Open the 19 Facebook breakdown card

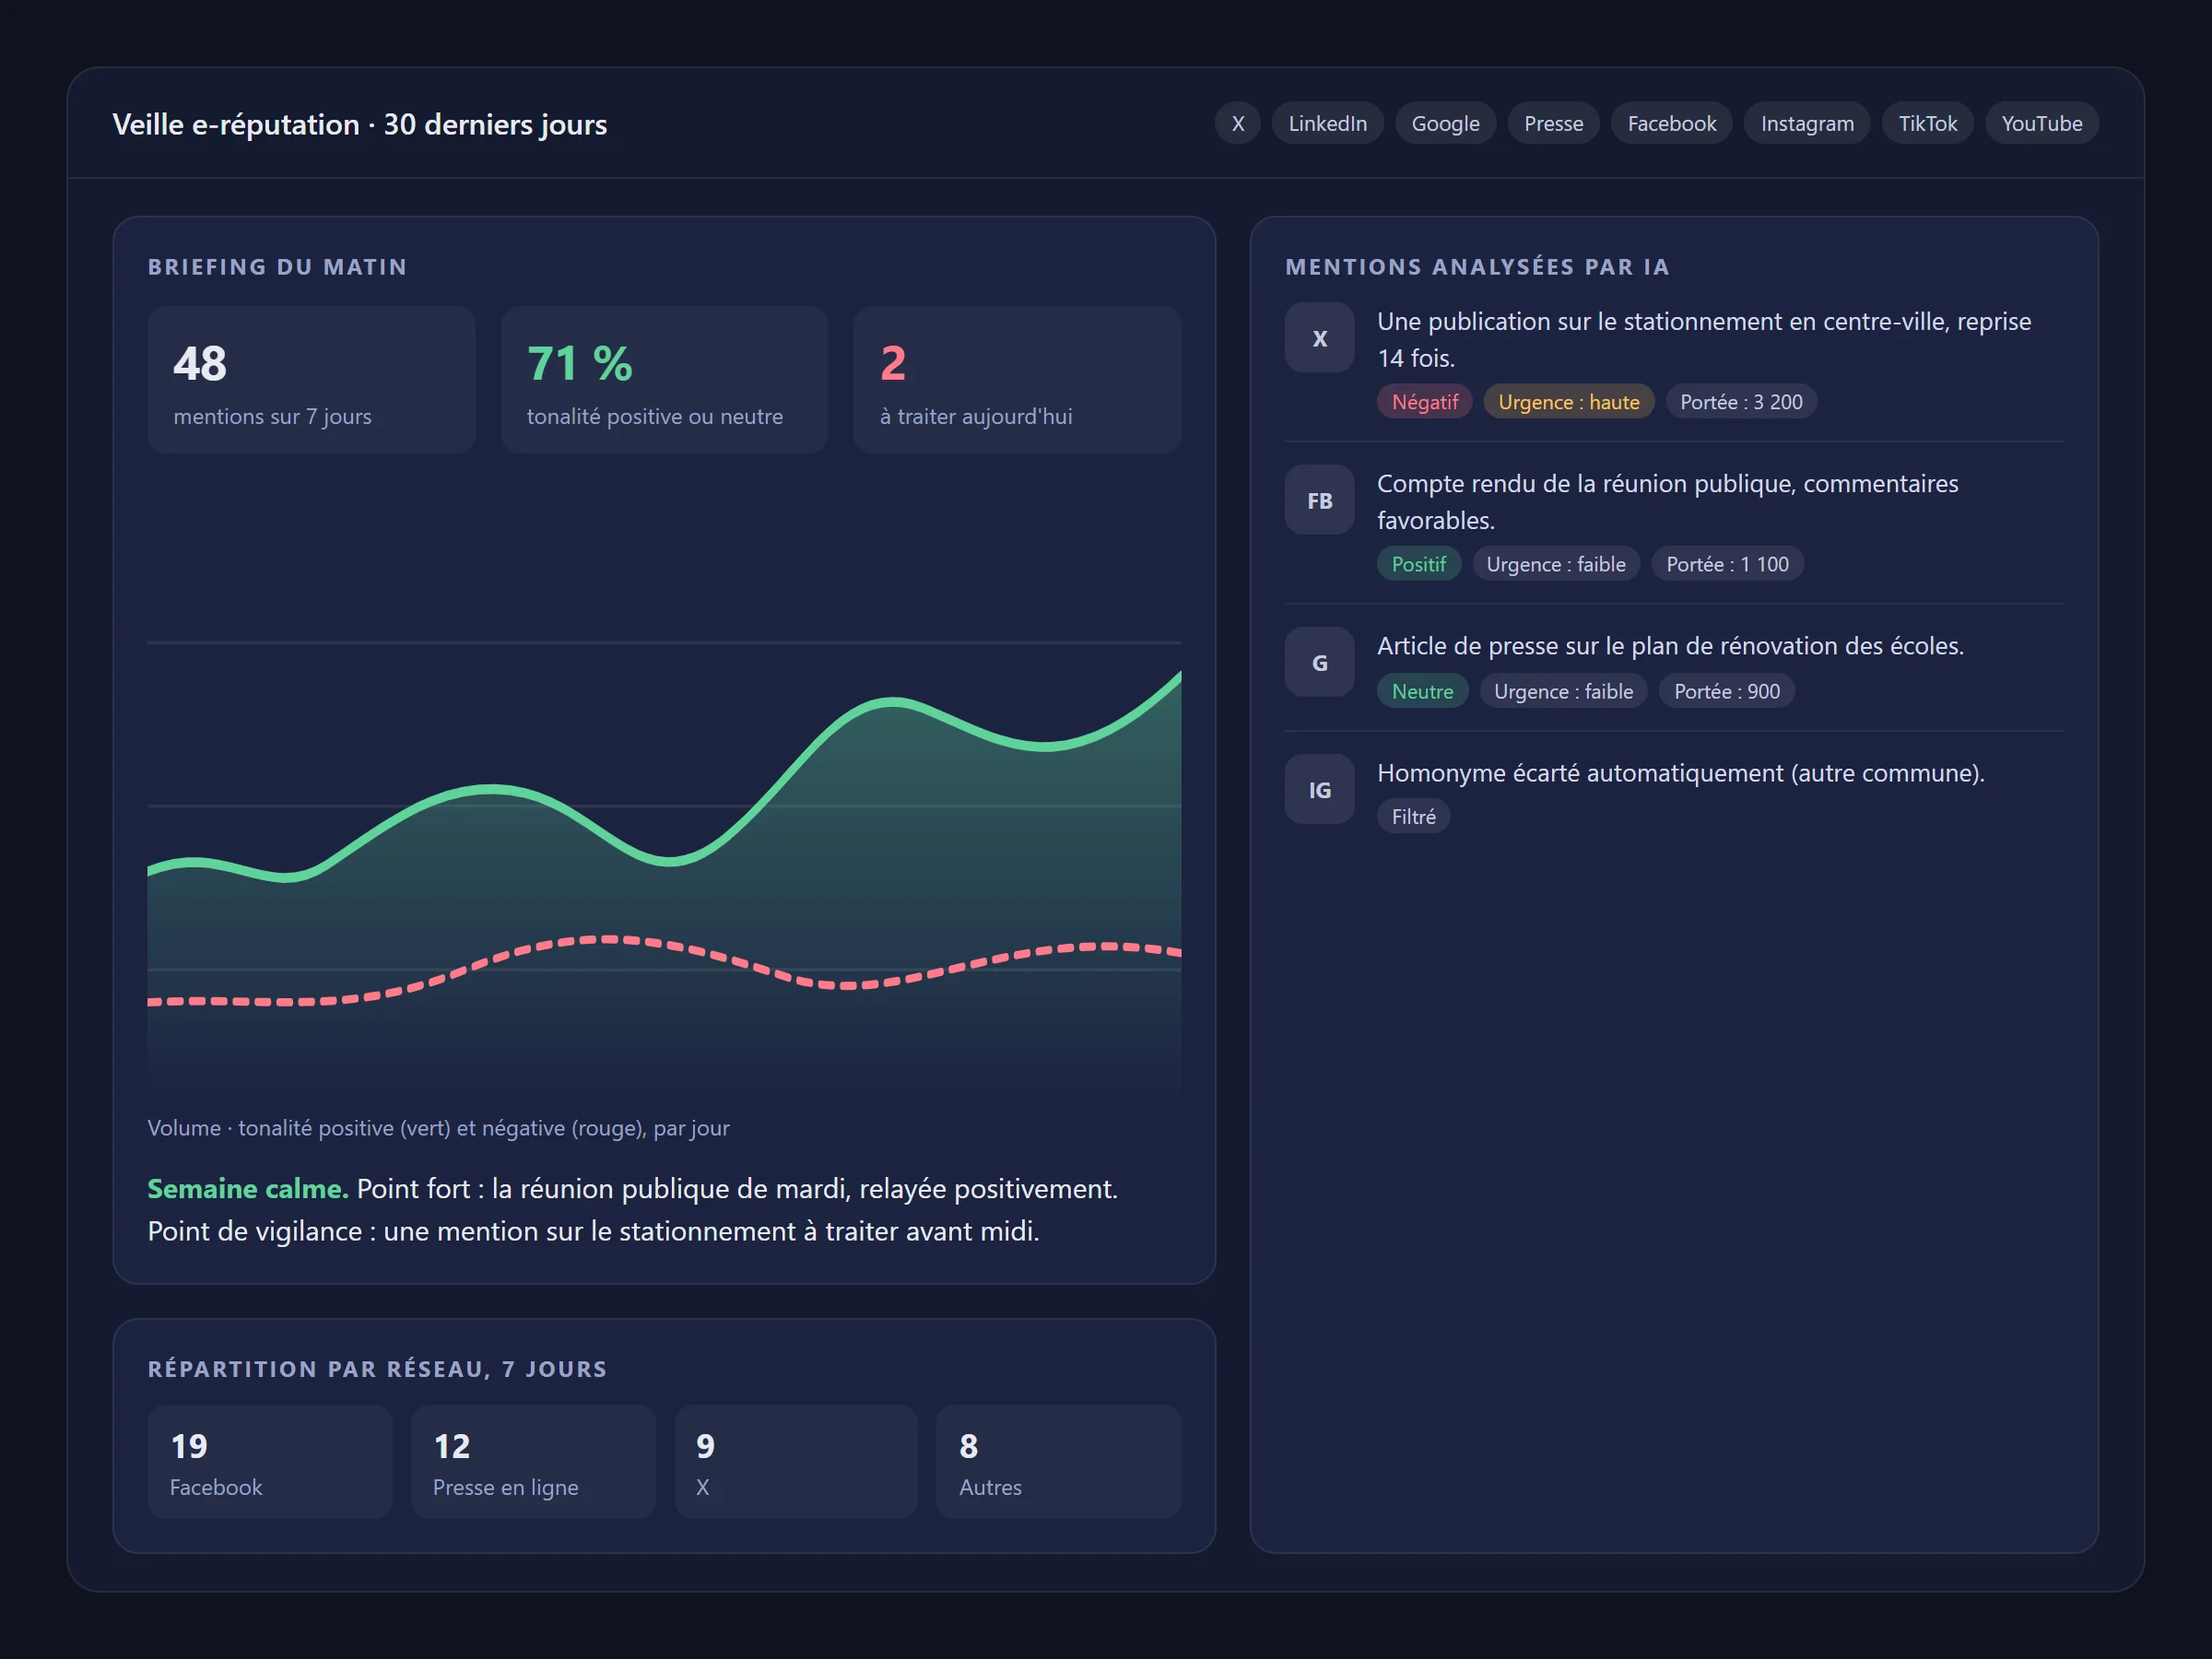click(x=270, y=1462)
